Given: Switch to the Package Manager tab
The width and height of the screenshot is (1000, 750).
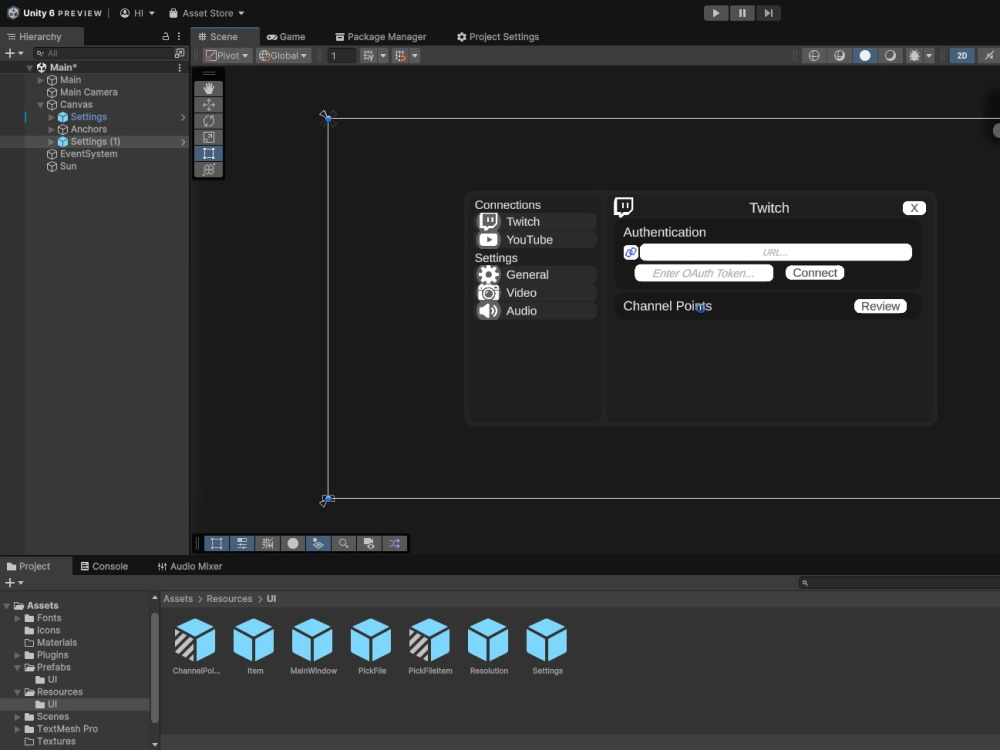Looking at the screenshot, I should pos(381,37).
